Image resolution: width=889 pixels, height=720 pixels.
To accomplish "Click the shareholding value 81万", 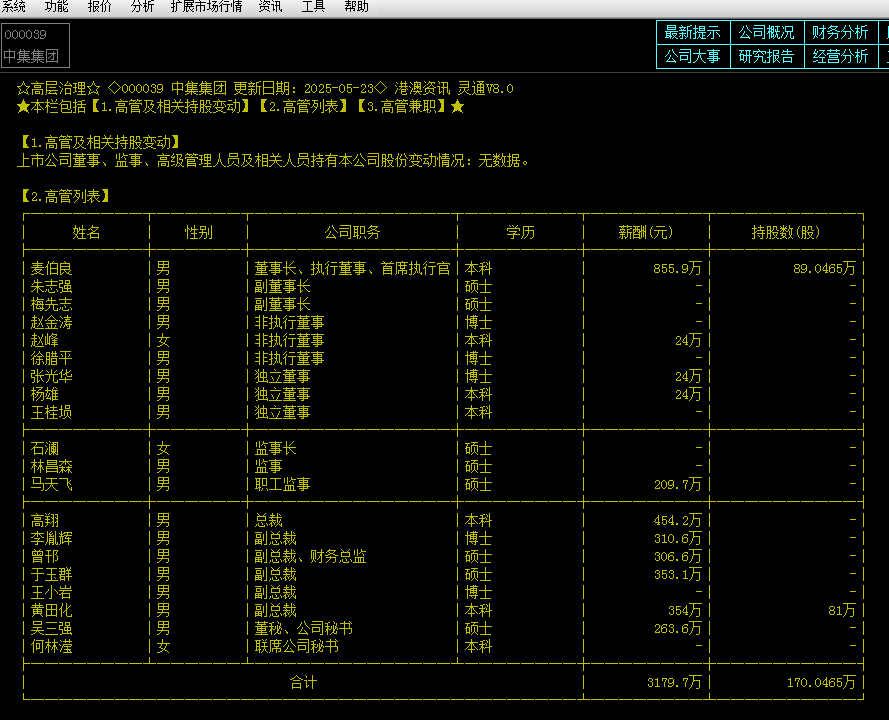I will [x=842, y=610].
